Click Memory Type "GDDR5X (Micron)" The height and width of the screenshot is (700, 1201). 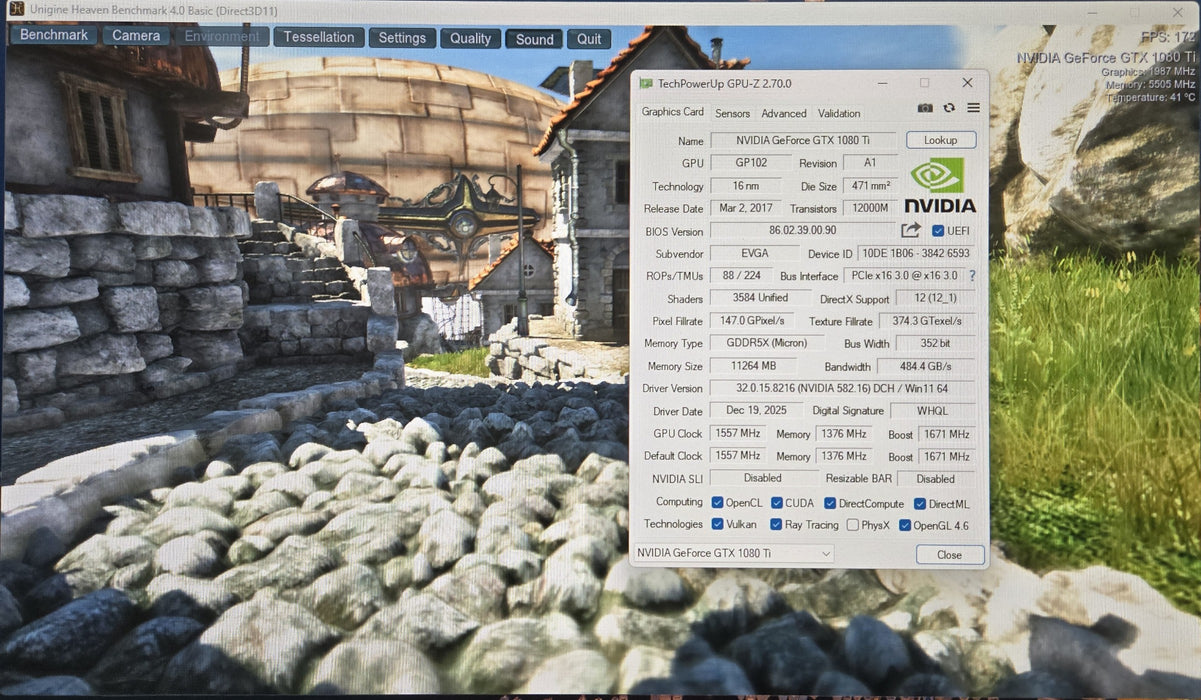point(765,344)
